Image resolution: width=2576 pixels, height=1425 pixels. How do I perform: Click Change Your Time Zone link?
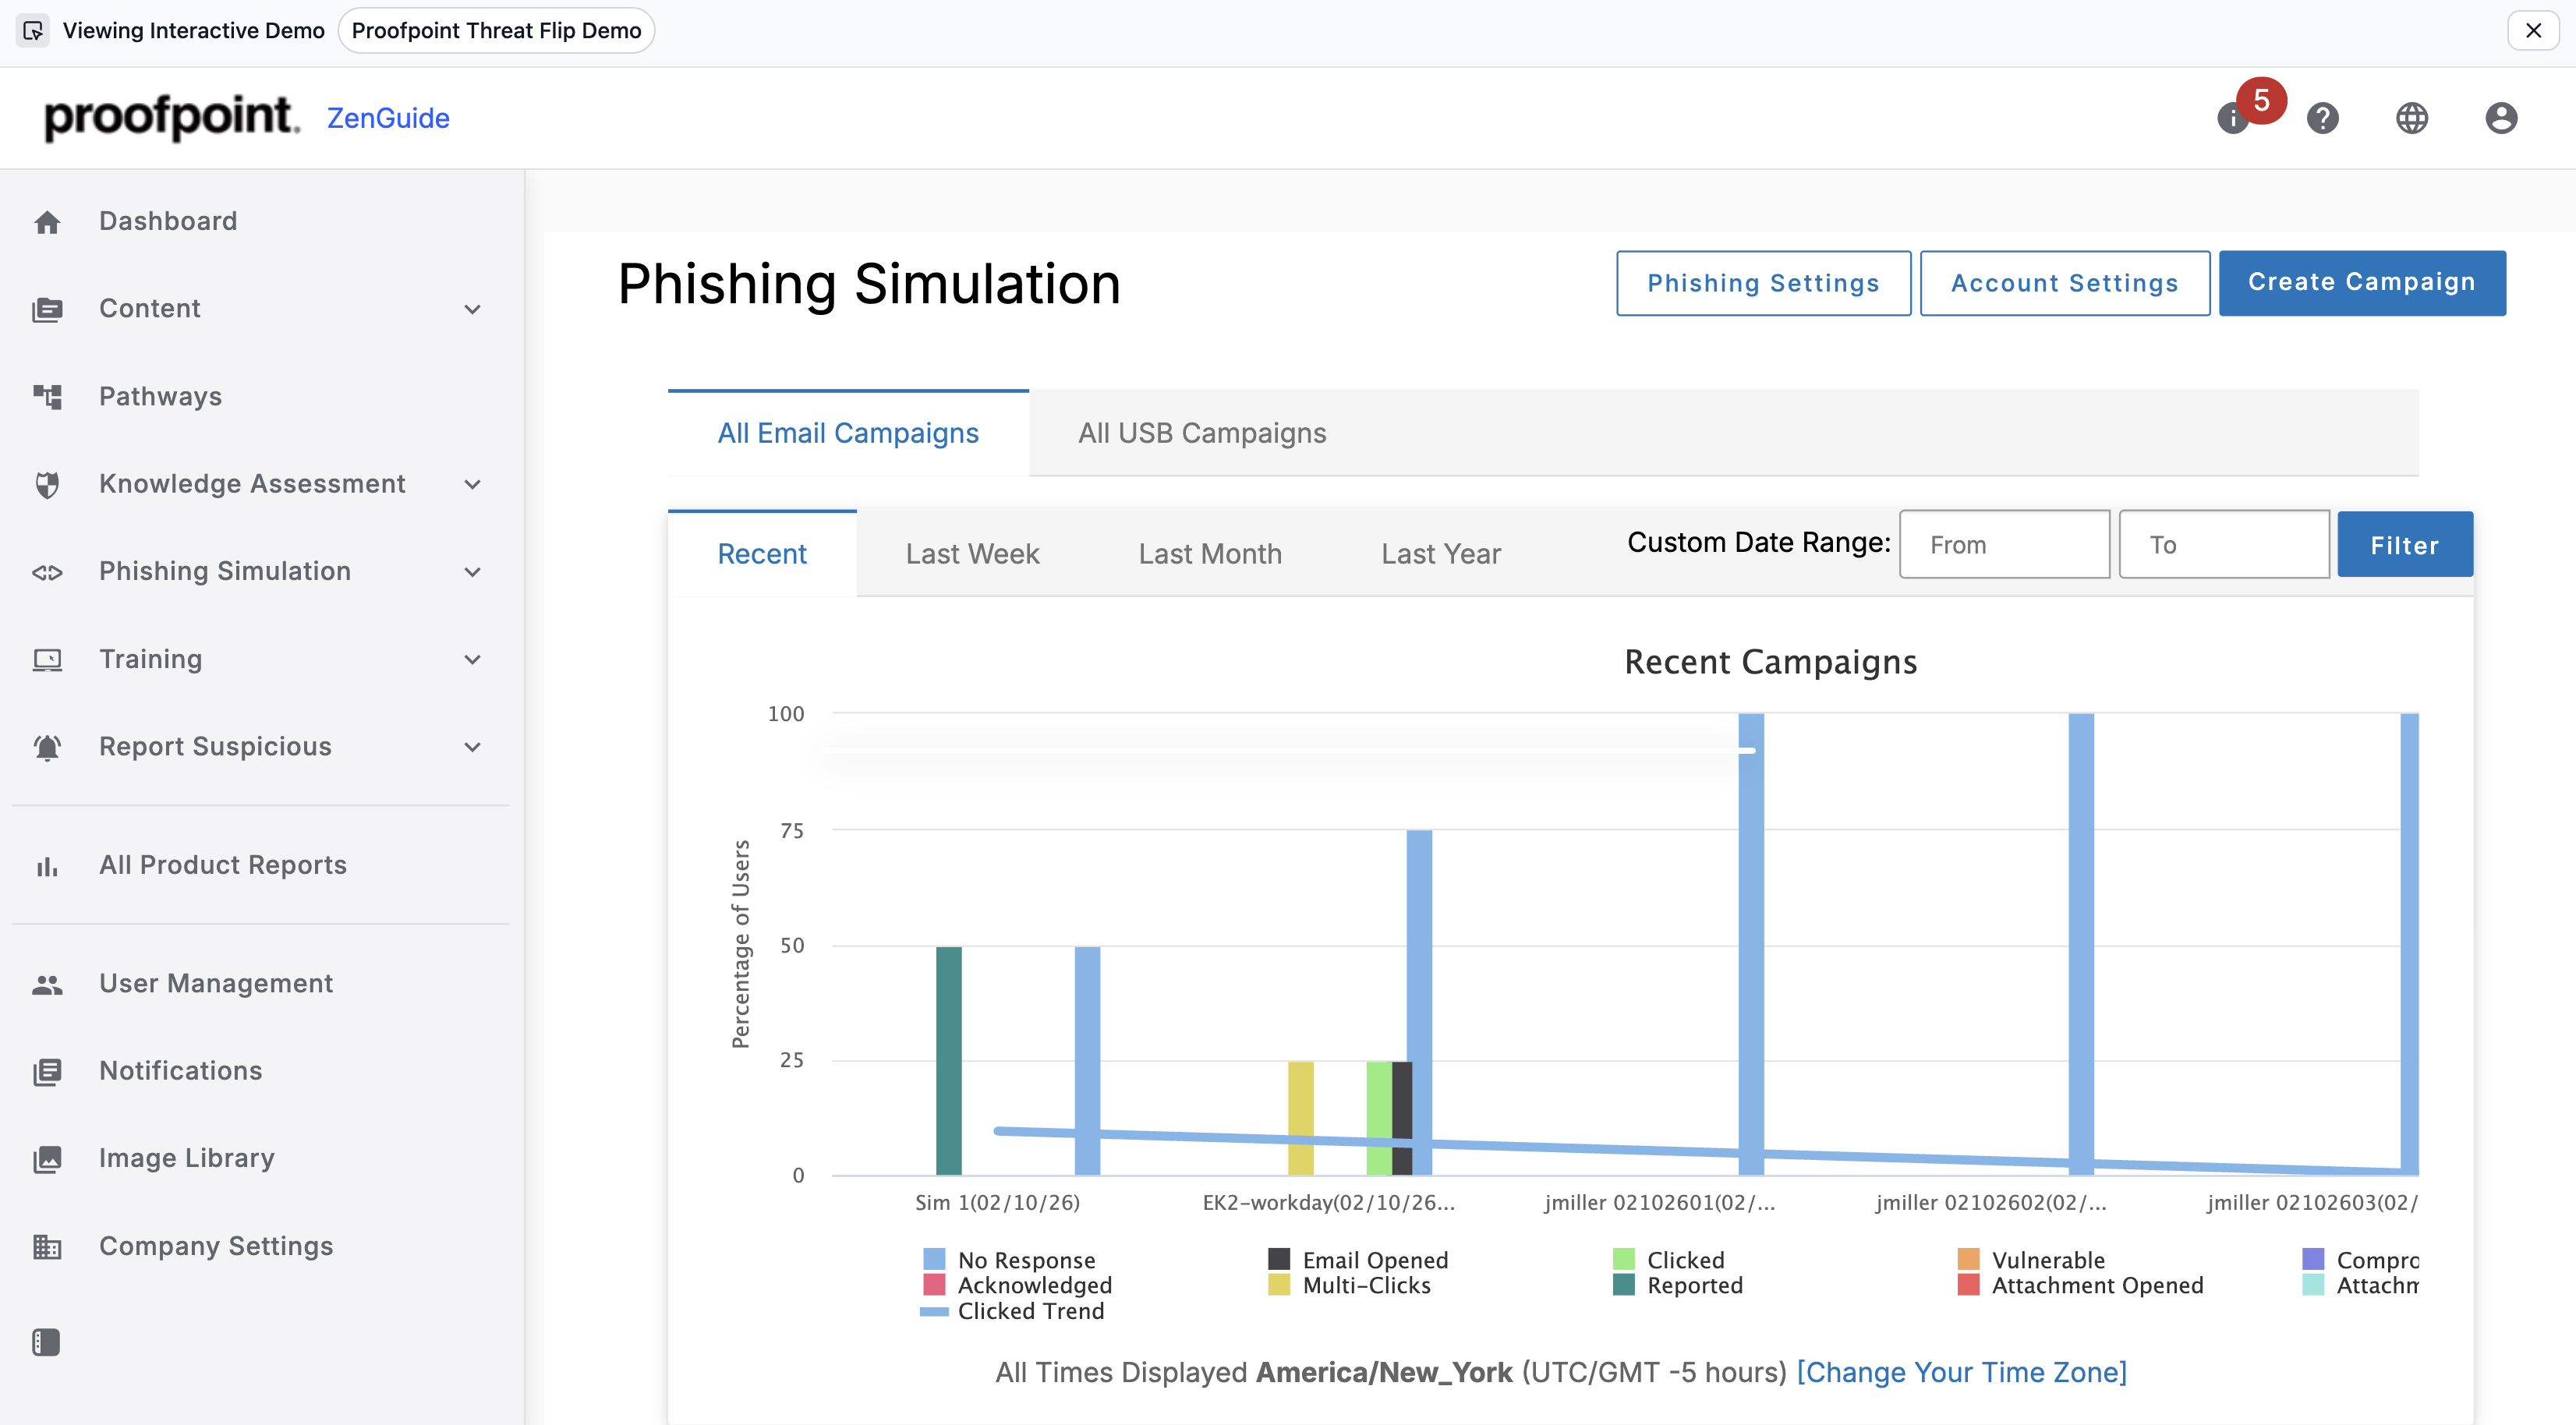1961,1372
